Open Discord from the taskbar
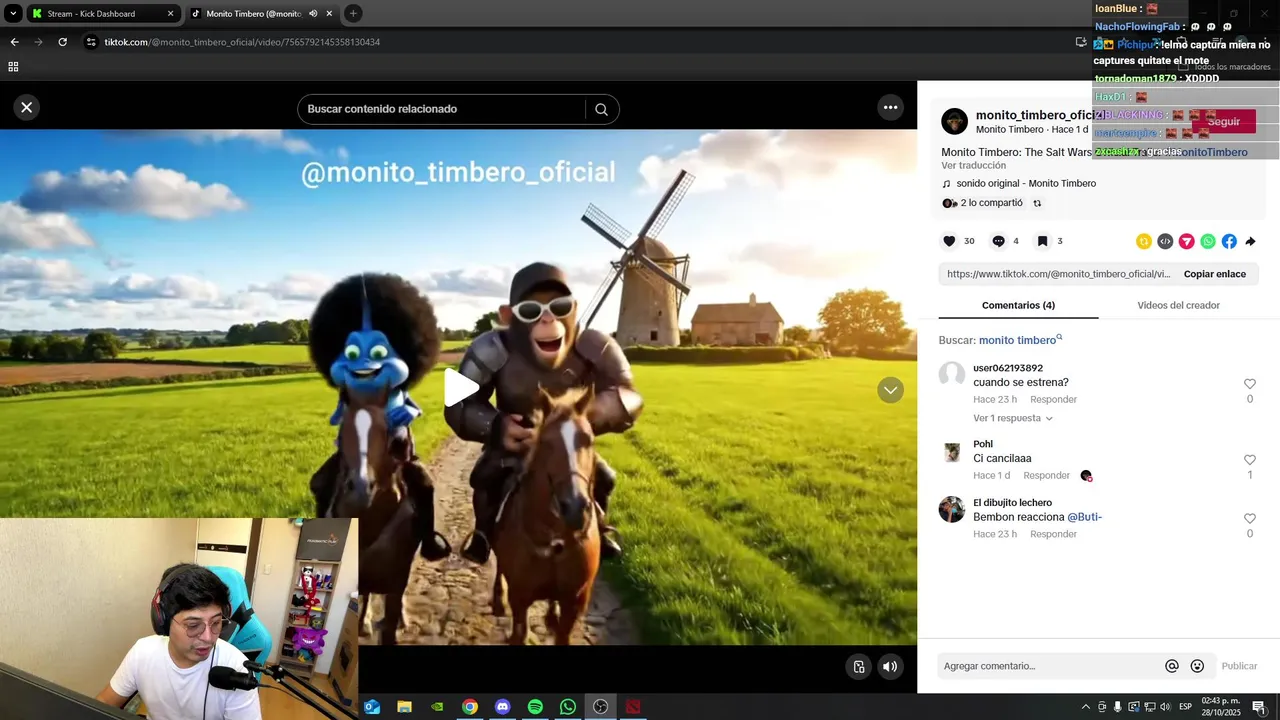Screen dimensions: 1280x720 coord(502,707)
